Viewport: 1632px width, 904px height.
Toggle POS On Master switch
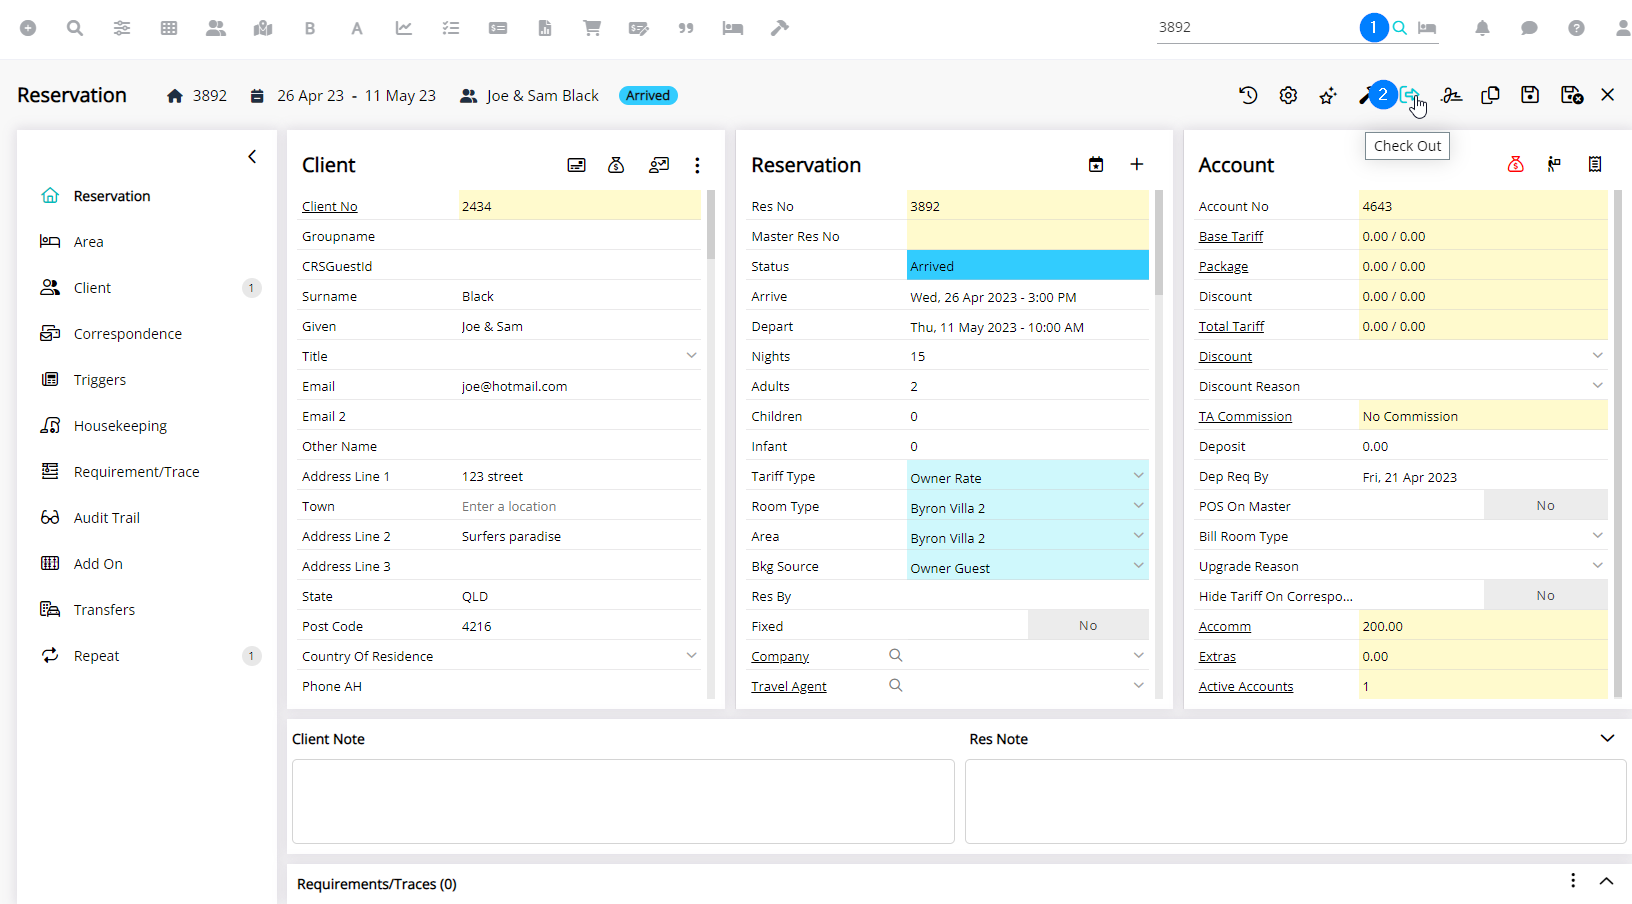[1544, 506]
